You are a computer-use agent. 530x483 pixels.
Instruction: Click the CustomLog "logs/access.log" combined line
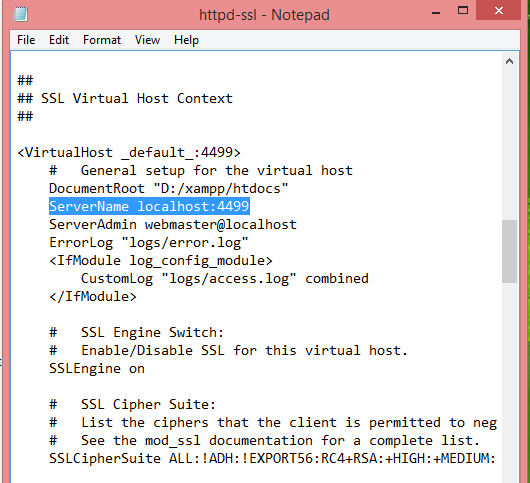tap(225, 279)
